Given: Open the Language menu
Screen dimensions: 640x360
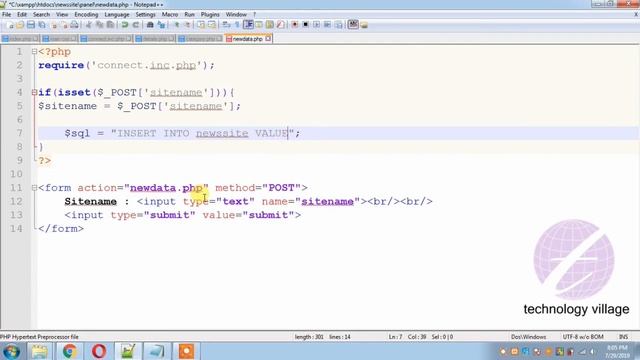Looking at the screenshot, I should (x=117, y=14).
